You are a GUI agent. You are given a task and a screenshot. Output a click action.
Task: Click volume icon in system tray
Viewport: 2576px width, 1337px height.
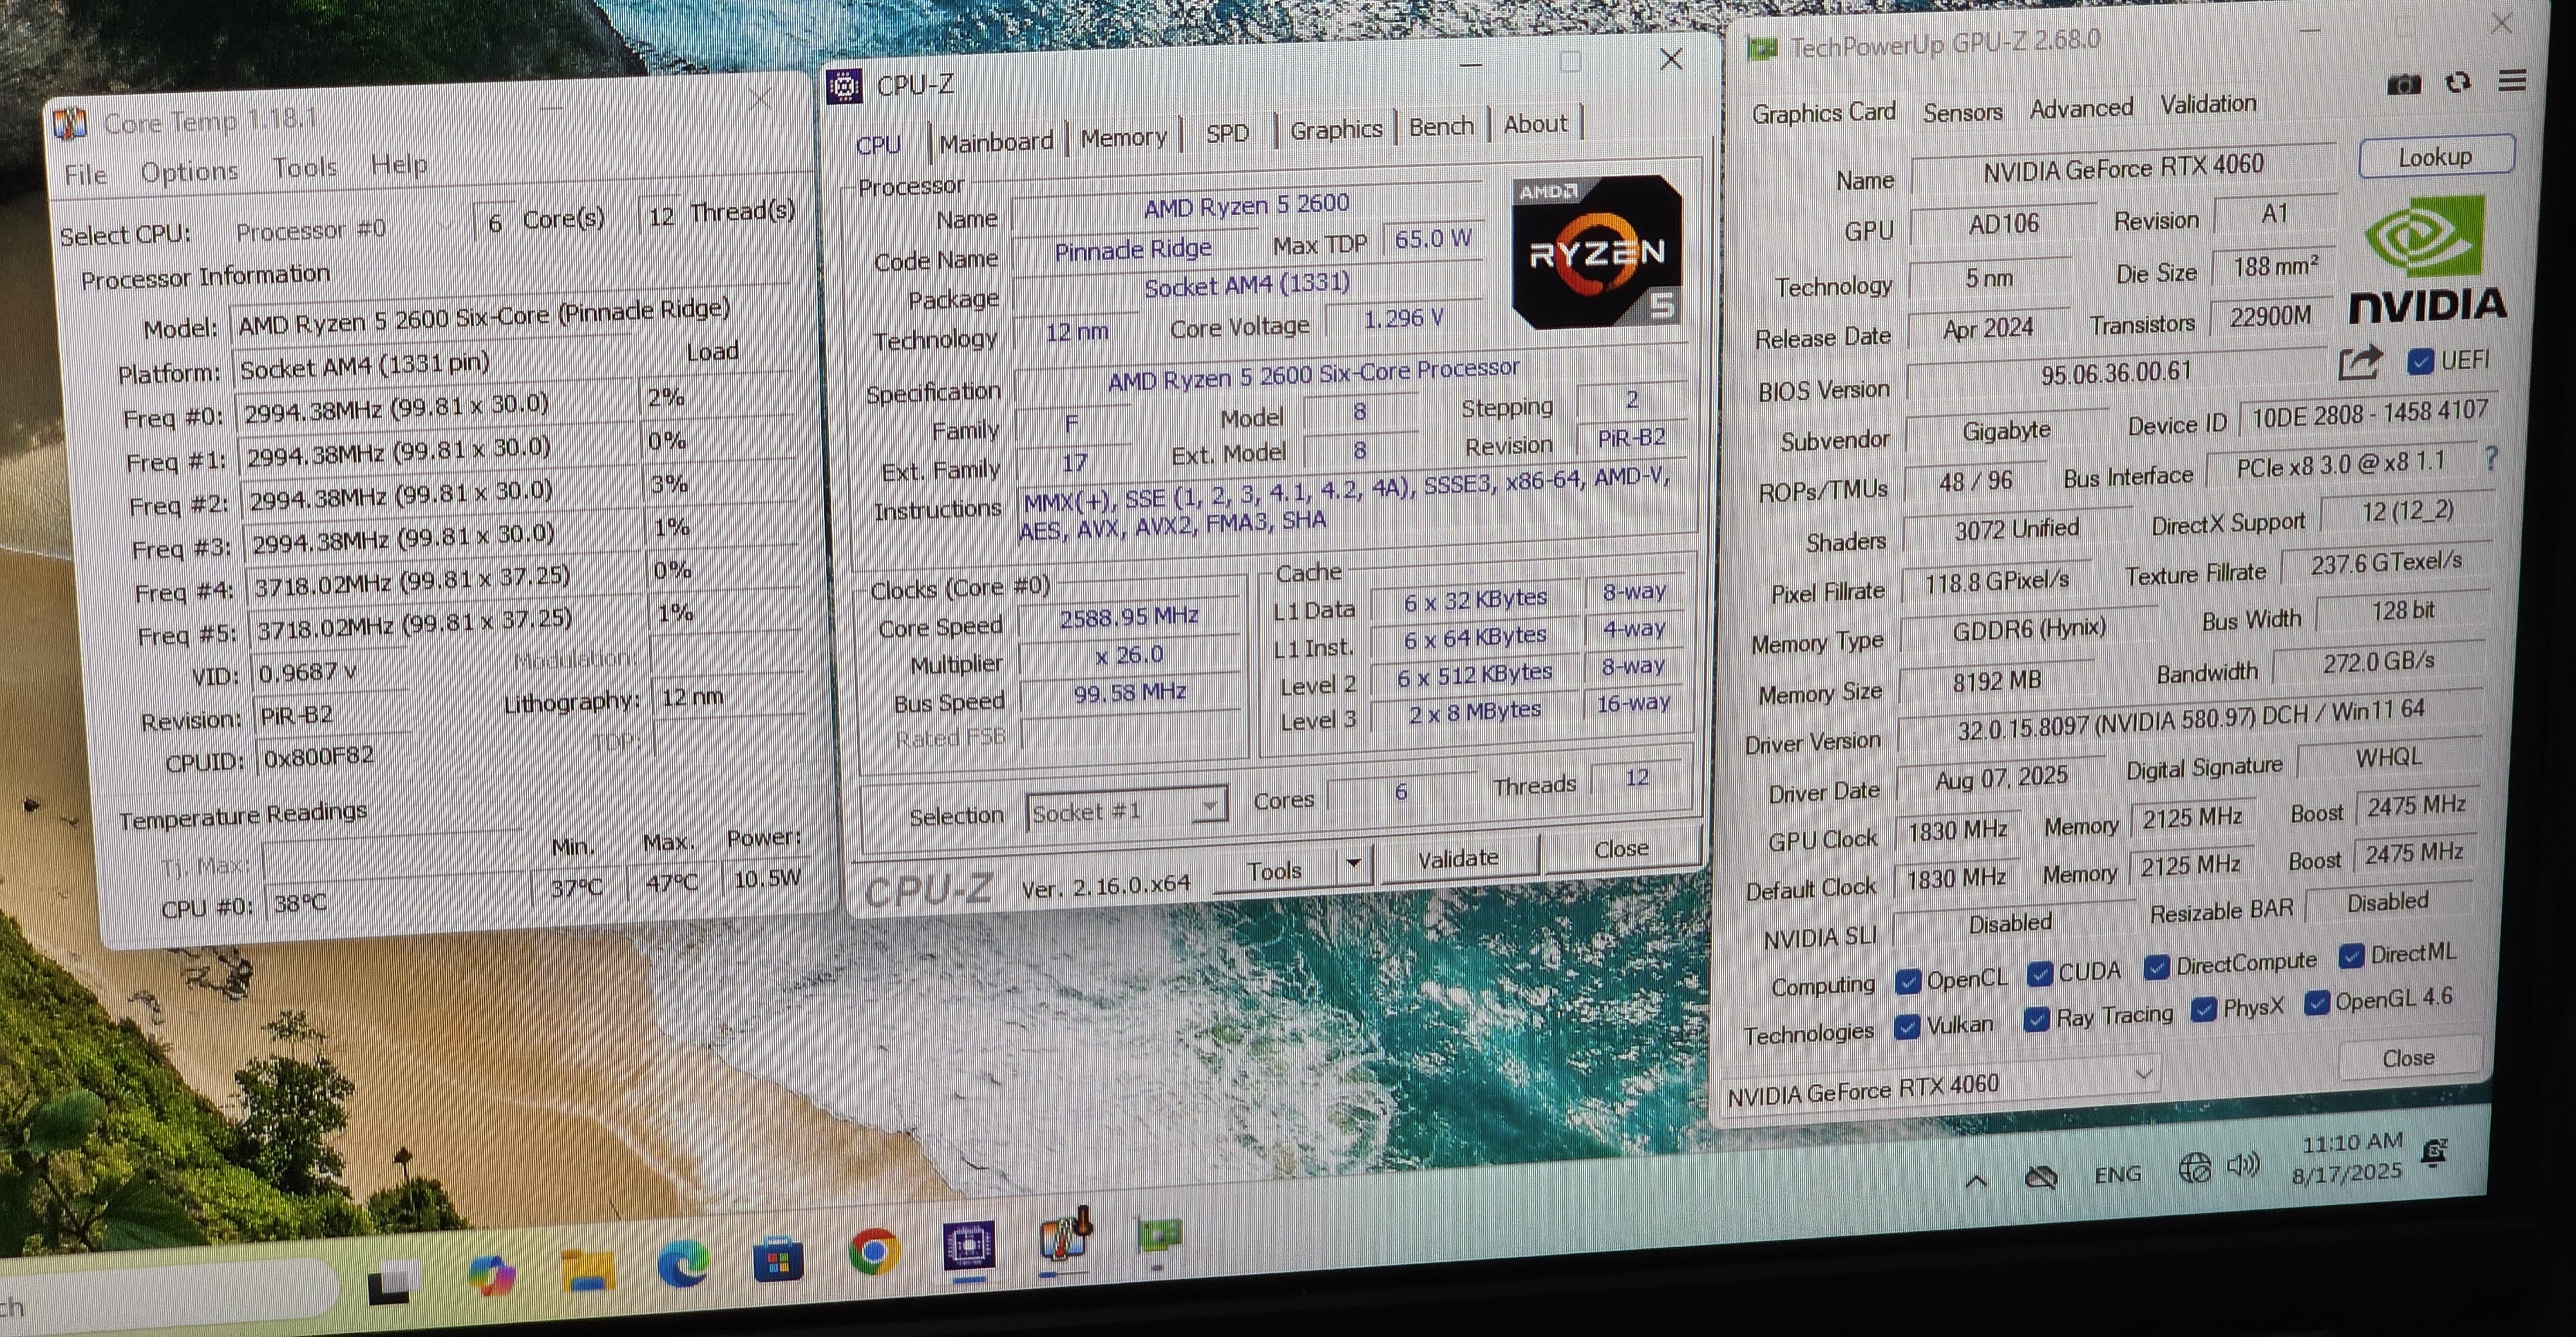pyautogui.click(x=2243, y=1165)
